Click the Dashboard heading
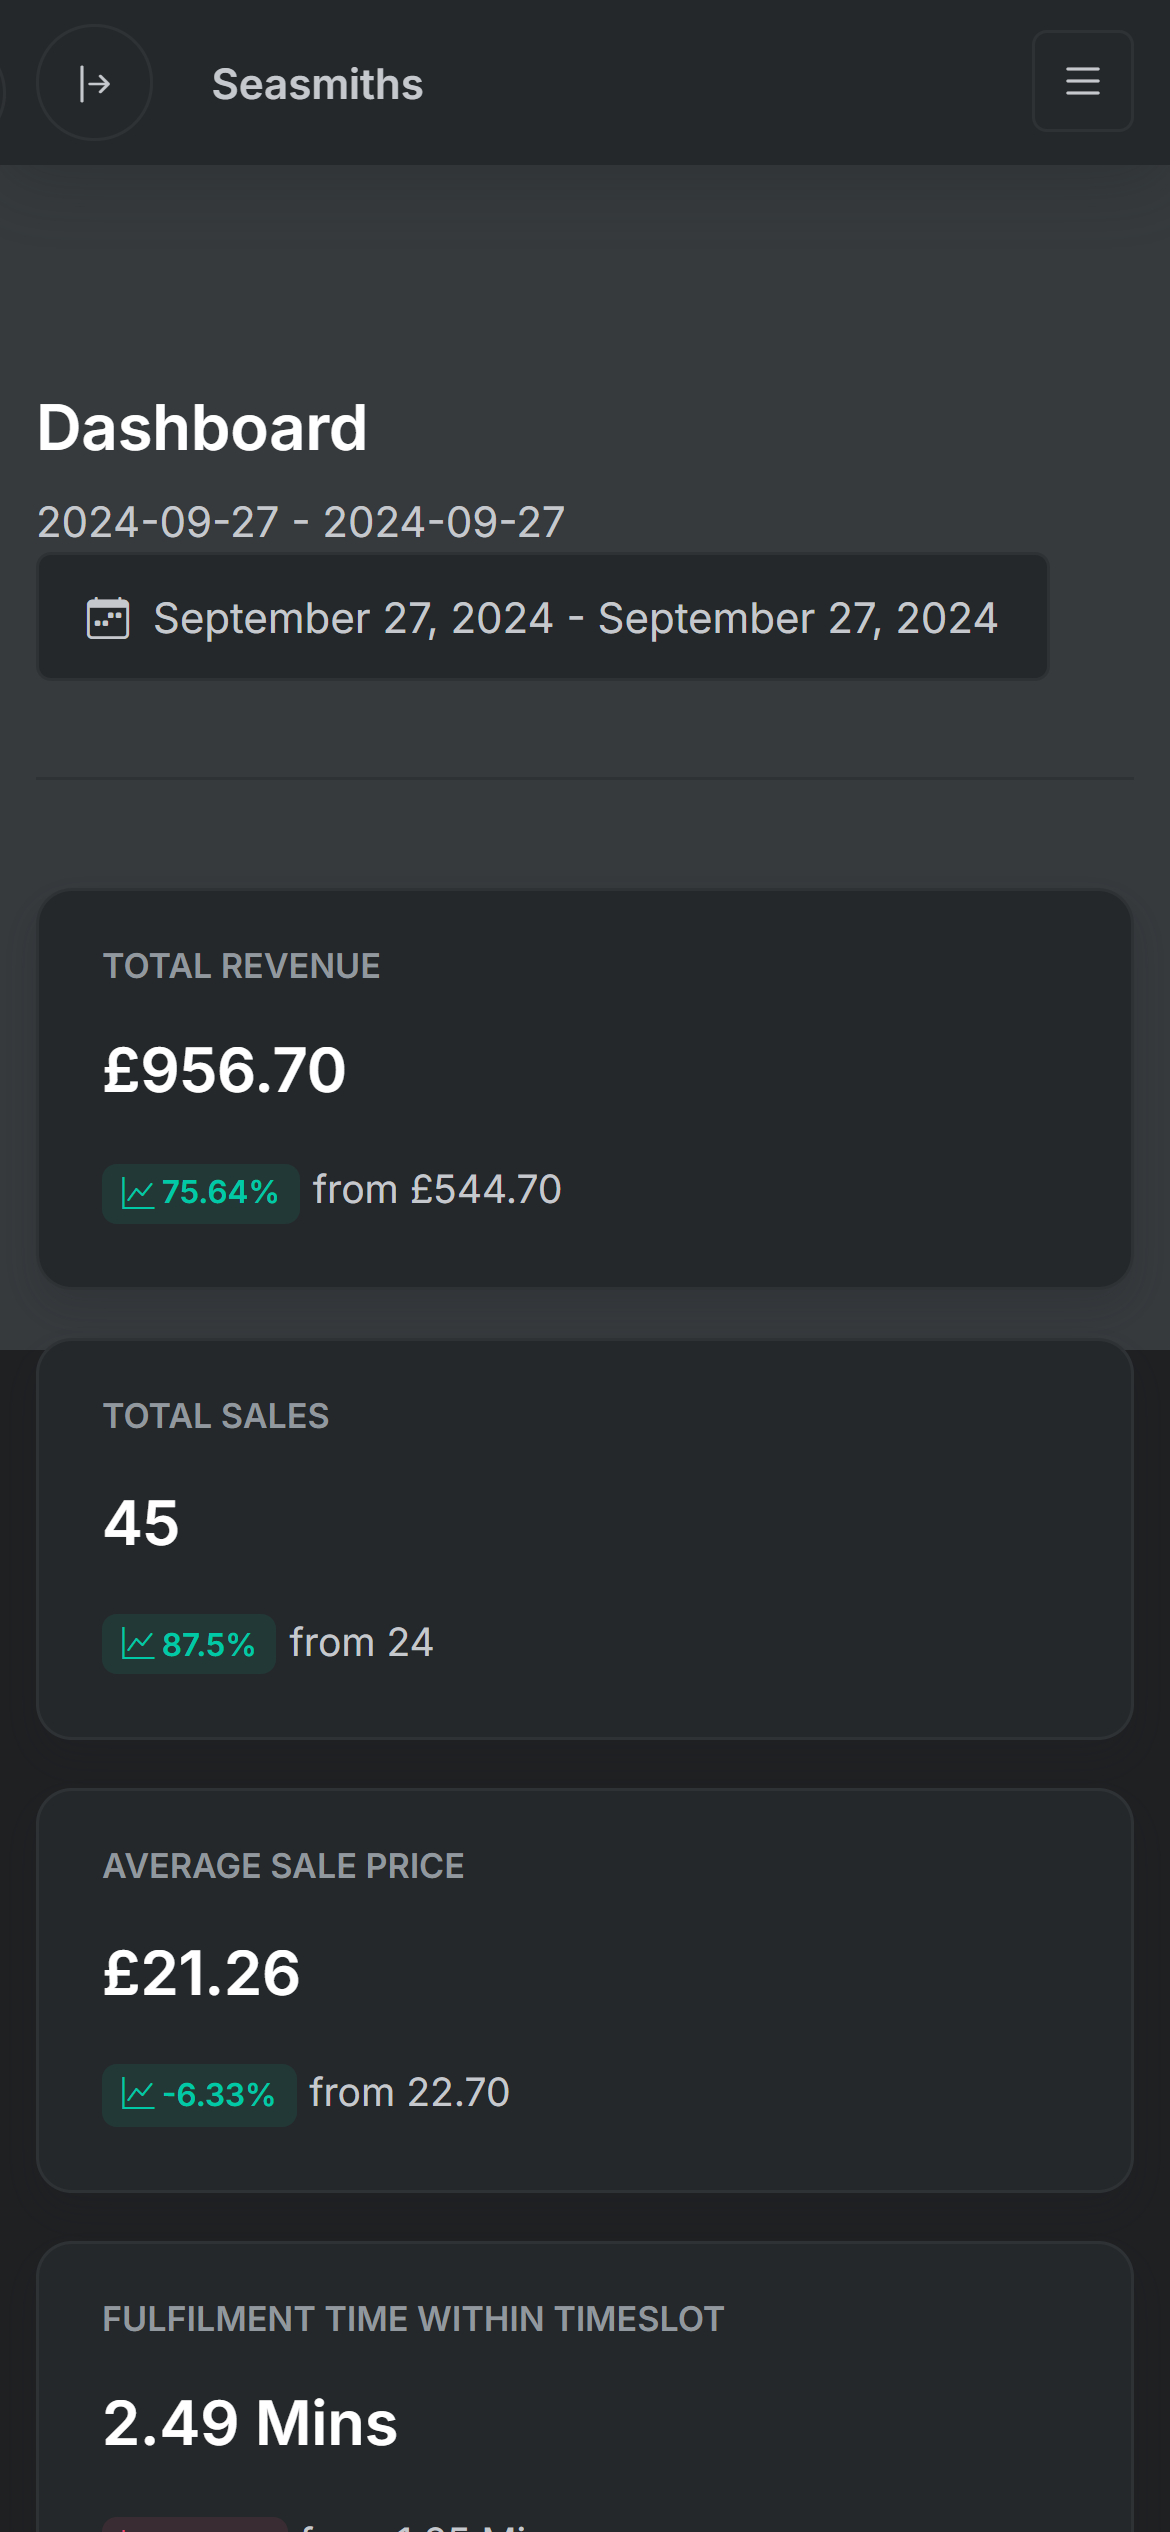Viewport: 1170px width, 2532px height. click(x=202, y=428)
